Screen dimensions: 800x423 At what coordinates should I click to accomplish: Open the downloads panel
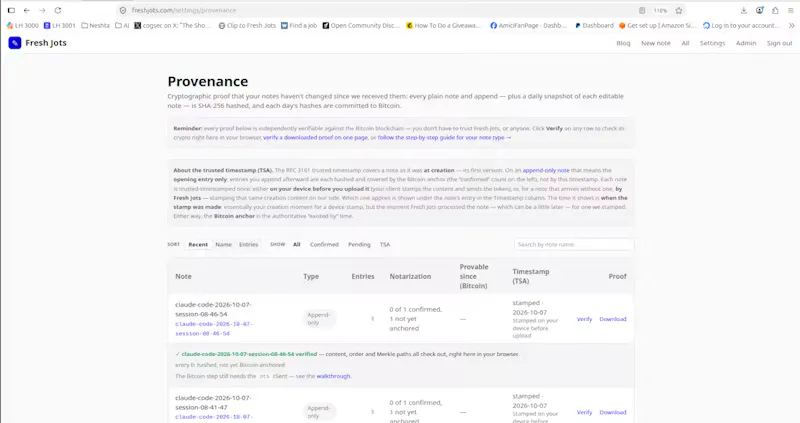(744, 10)
